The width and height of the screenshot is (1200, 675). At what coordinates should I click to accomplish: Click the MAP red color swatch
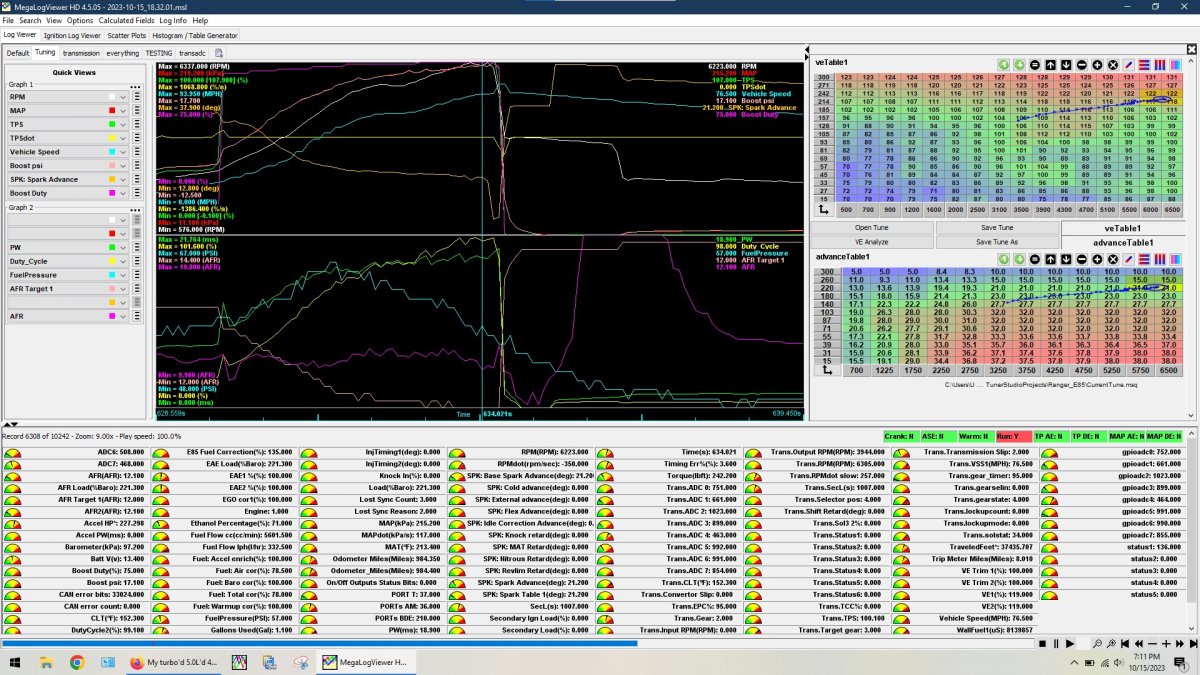[112, 111]
